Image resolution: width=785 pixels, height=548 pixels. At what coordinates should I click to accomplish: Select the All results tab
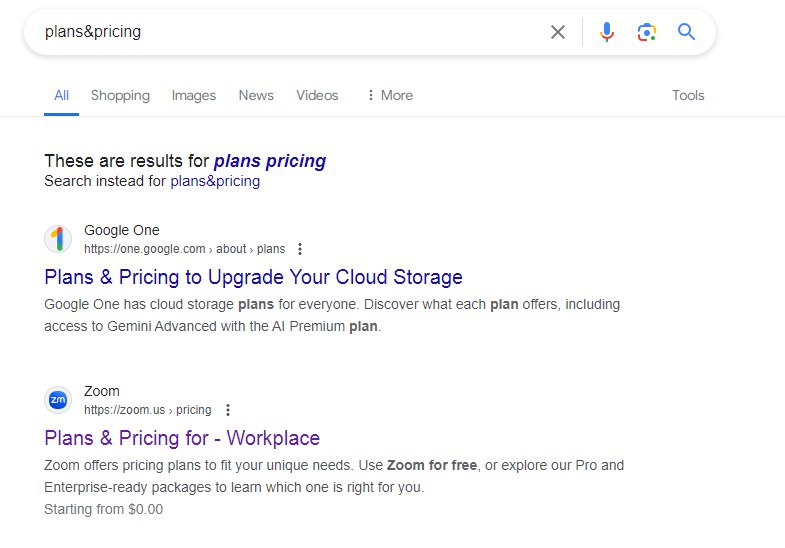point(62,95)
